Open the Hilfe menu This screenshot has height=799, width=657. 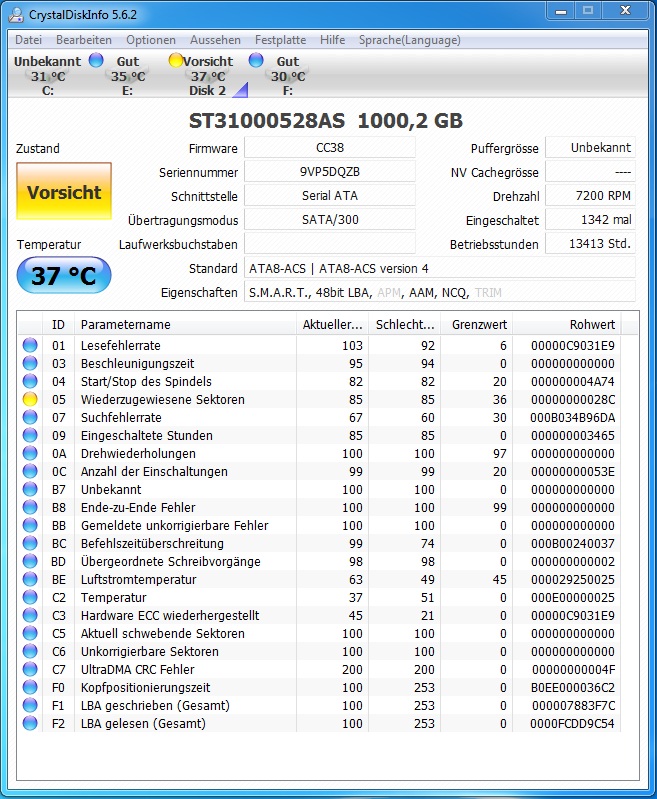[x=332, y=40]
